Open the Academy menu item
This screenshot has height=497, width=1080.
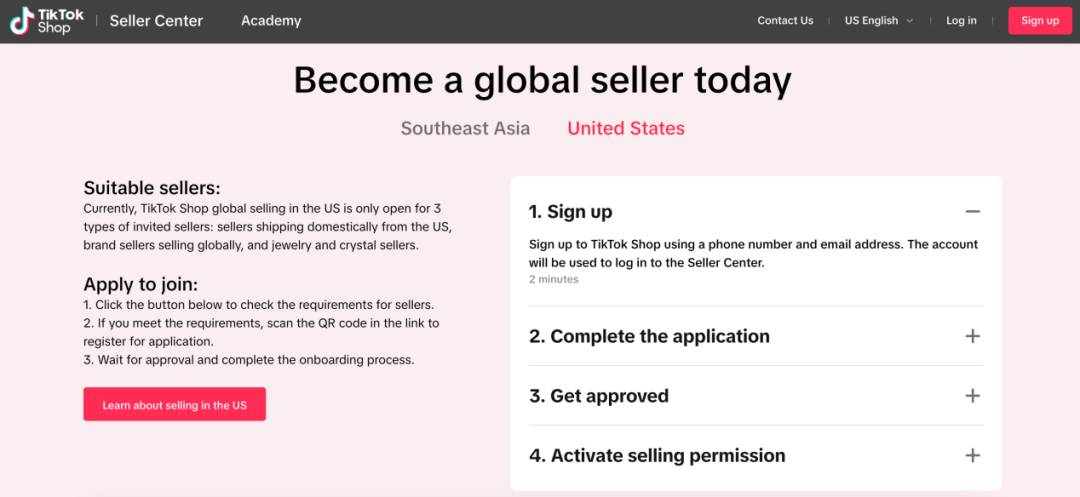coord(271,21)
